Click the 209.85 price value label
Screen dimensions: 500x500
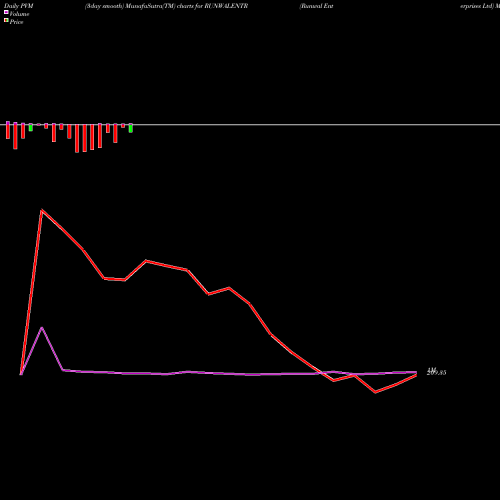[436, 373]
